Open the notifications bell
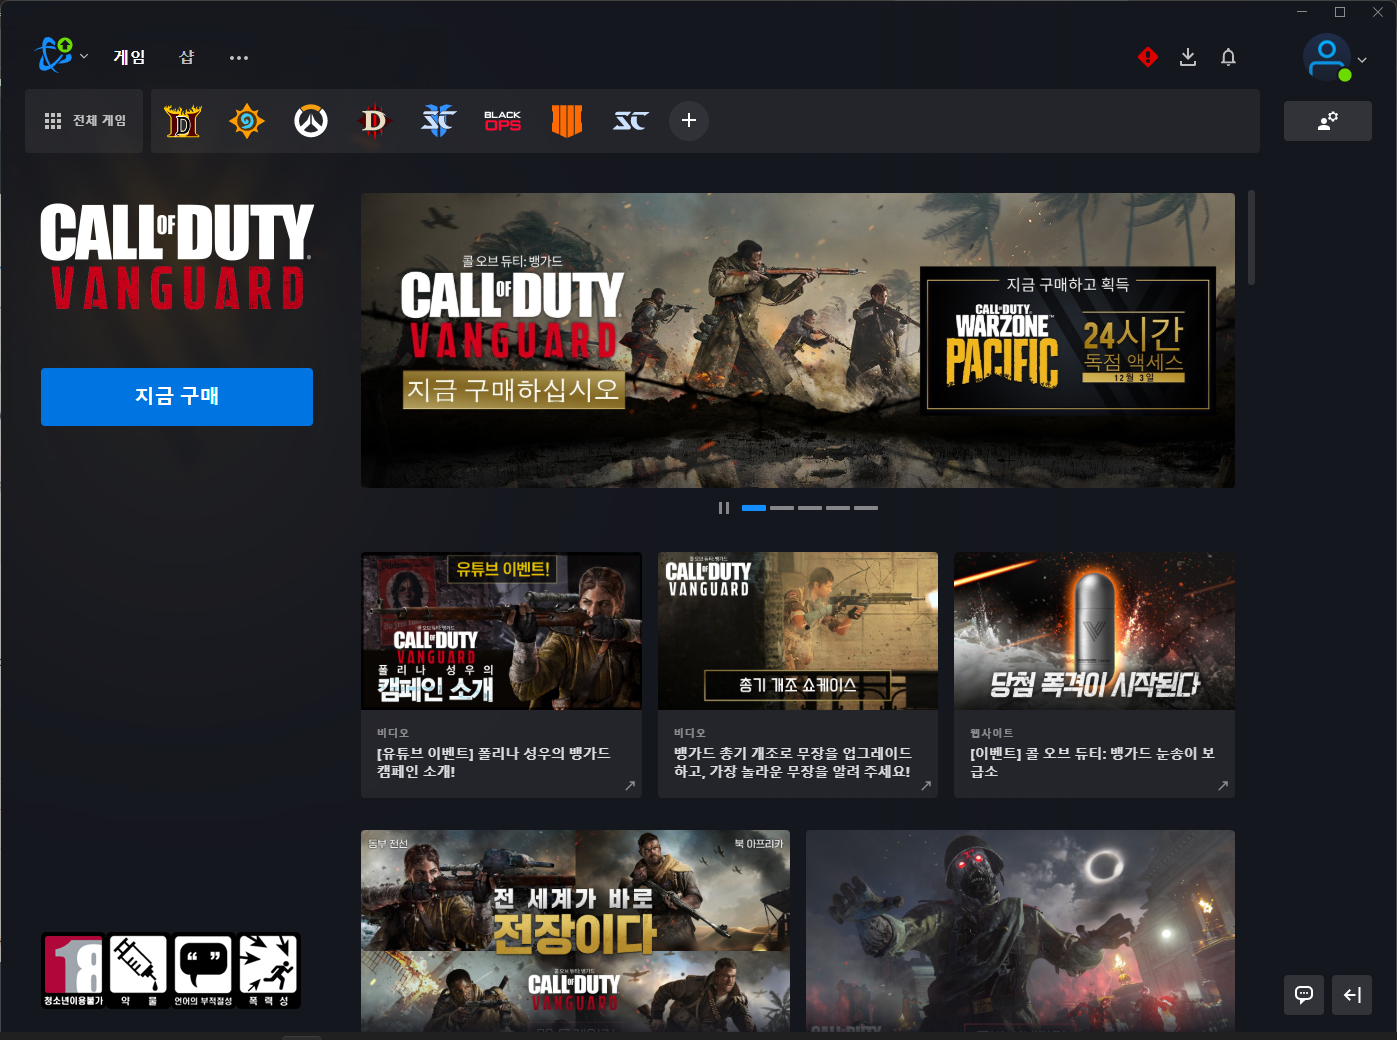This screenshot has height=1040, width=1397. point(1228,57)
